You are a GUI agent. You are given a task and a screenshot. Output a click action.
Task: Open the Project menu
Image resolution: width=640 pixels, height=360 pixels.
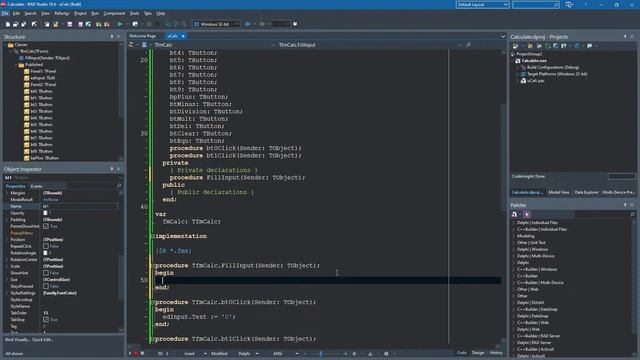tap(80, 13)
